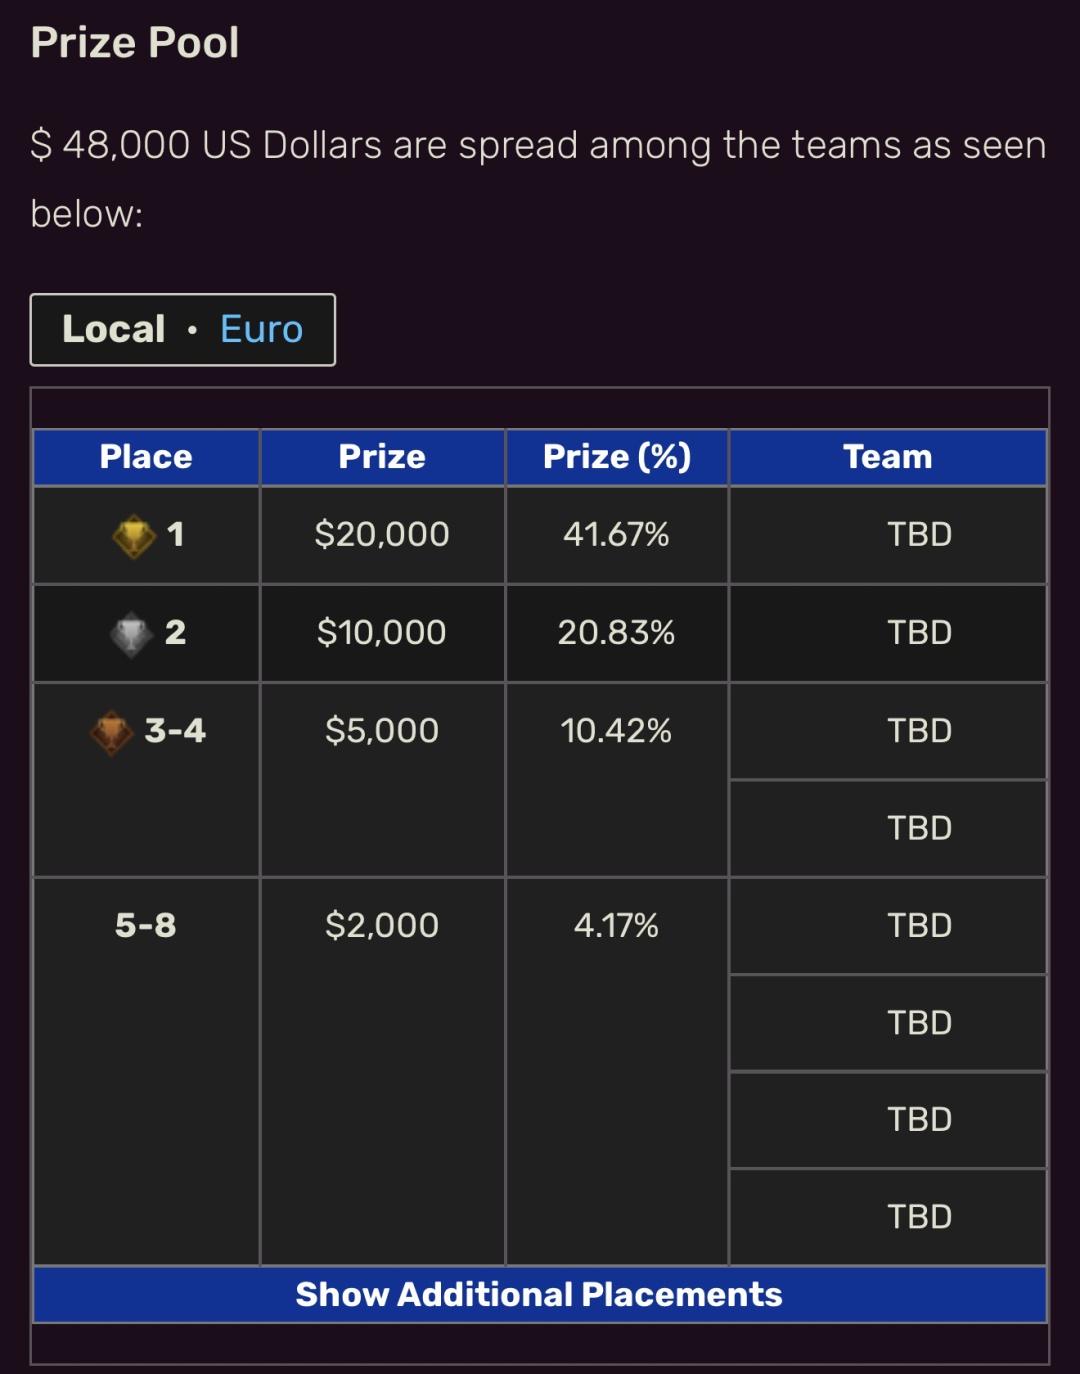The height and width of the screenshot is (1374, 1080).
Task: Click the $2,000 prize cell
Action: (382, 1072)
